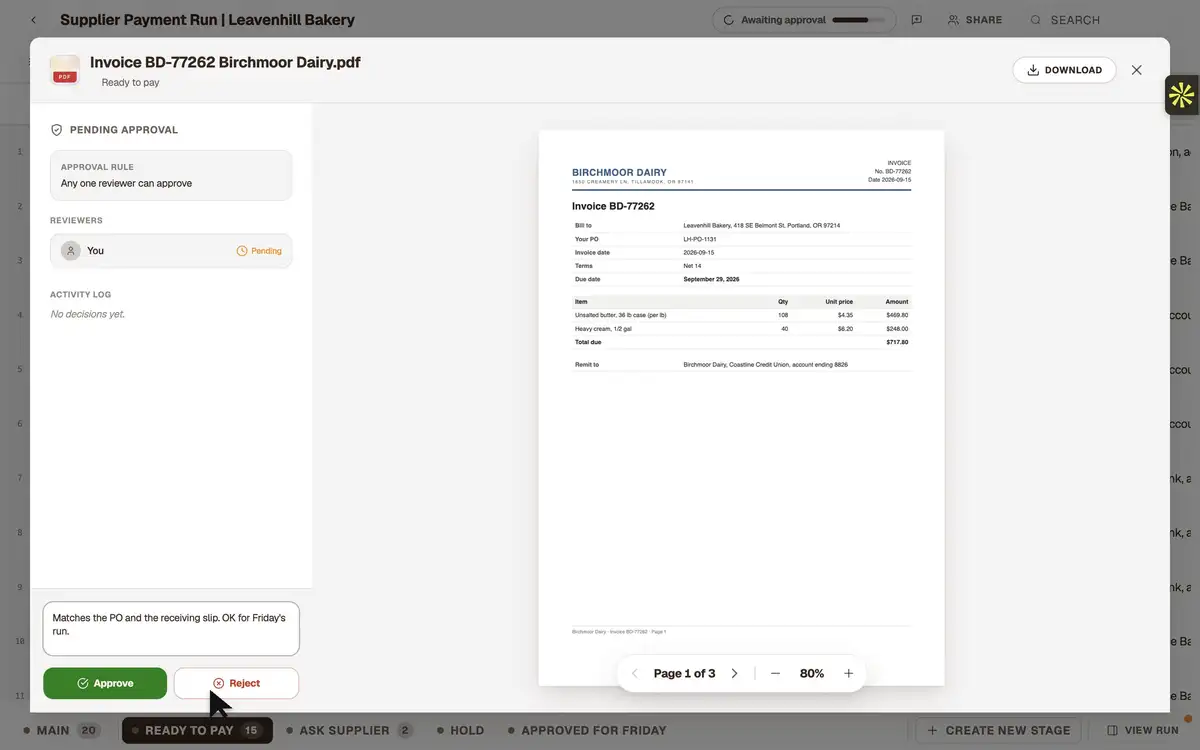This screenshot has width=1200, height=750.
Task: Click the 'Ready to pay' subtitle under the filename
Action: click(131, 83)
